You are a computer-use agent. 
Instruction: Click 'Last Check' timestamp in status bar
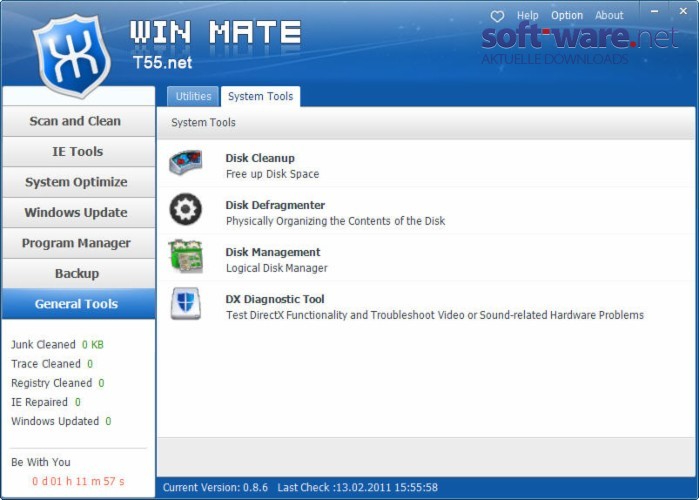pyautogui.click(x=358, y=488)
